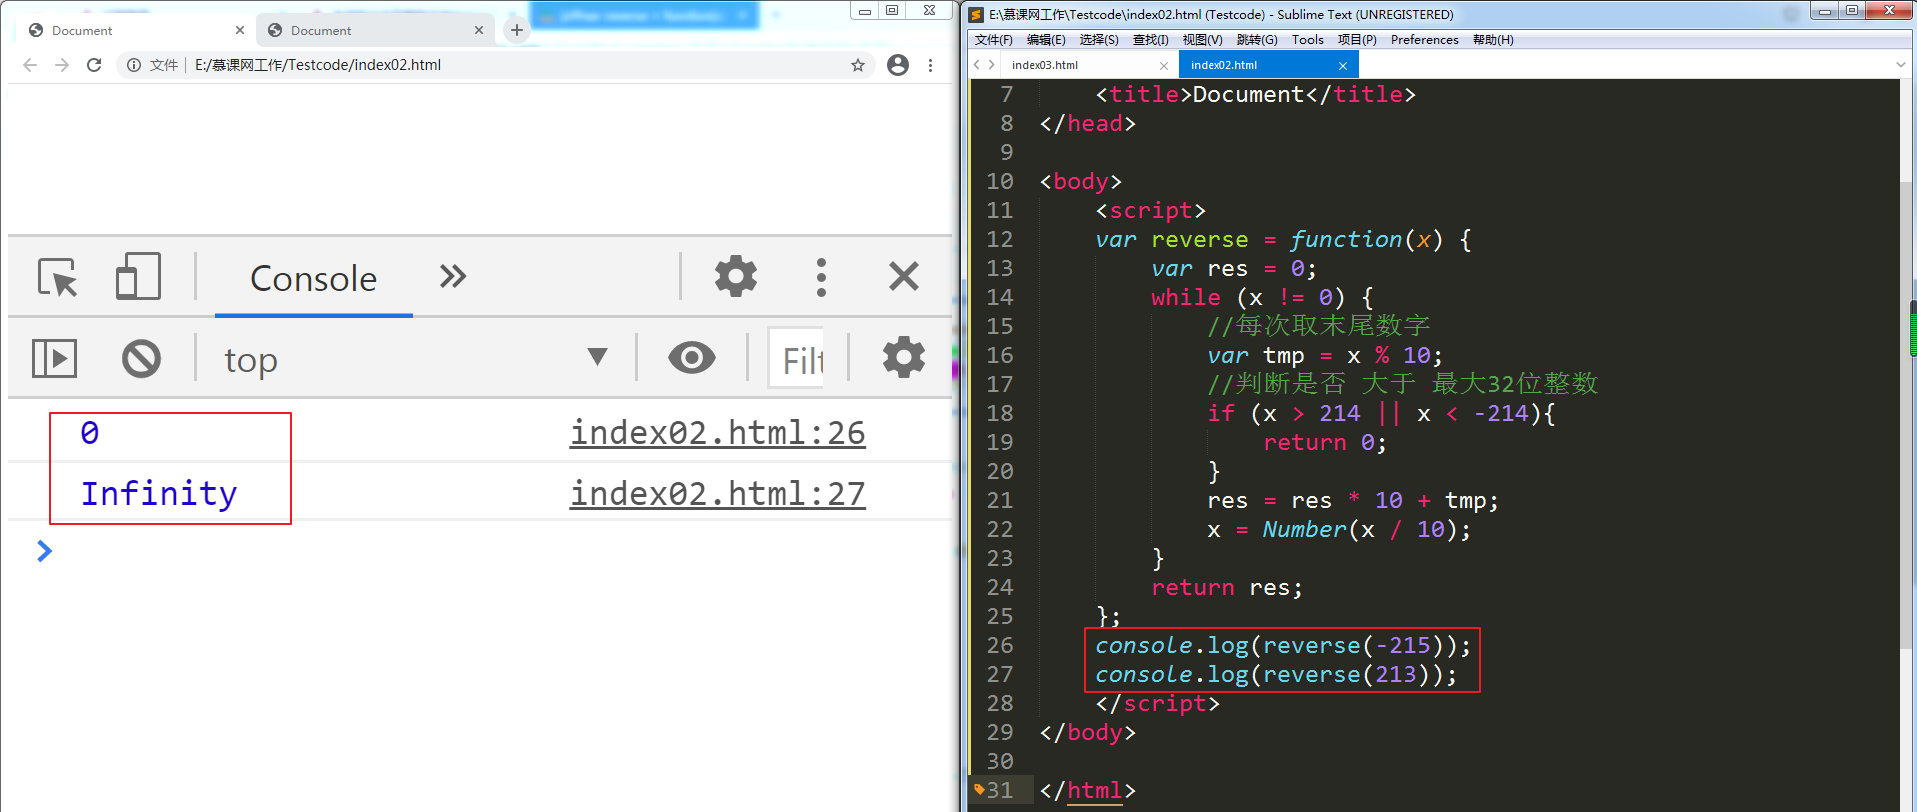
Task: Expand more DevTools tabs chevron
Action: (x=453, y=276)
